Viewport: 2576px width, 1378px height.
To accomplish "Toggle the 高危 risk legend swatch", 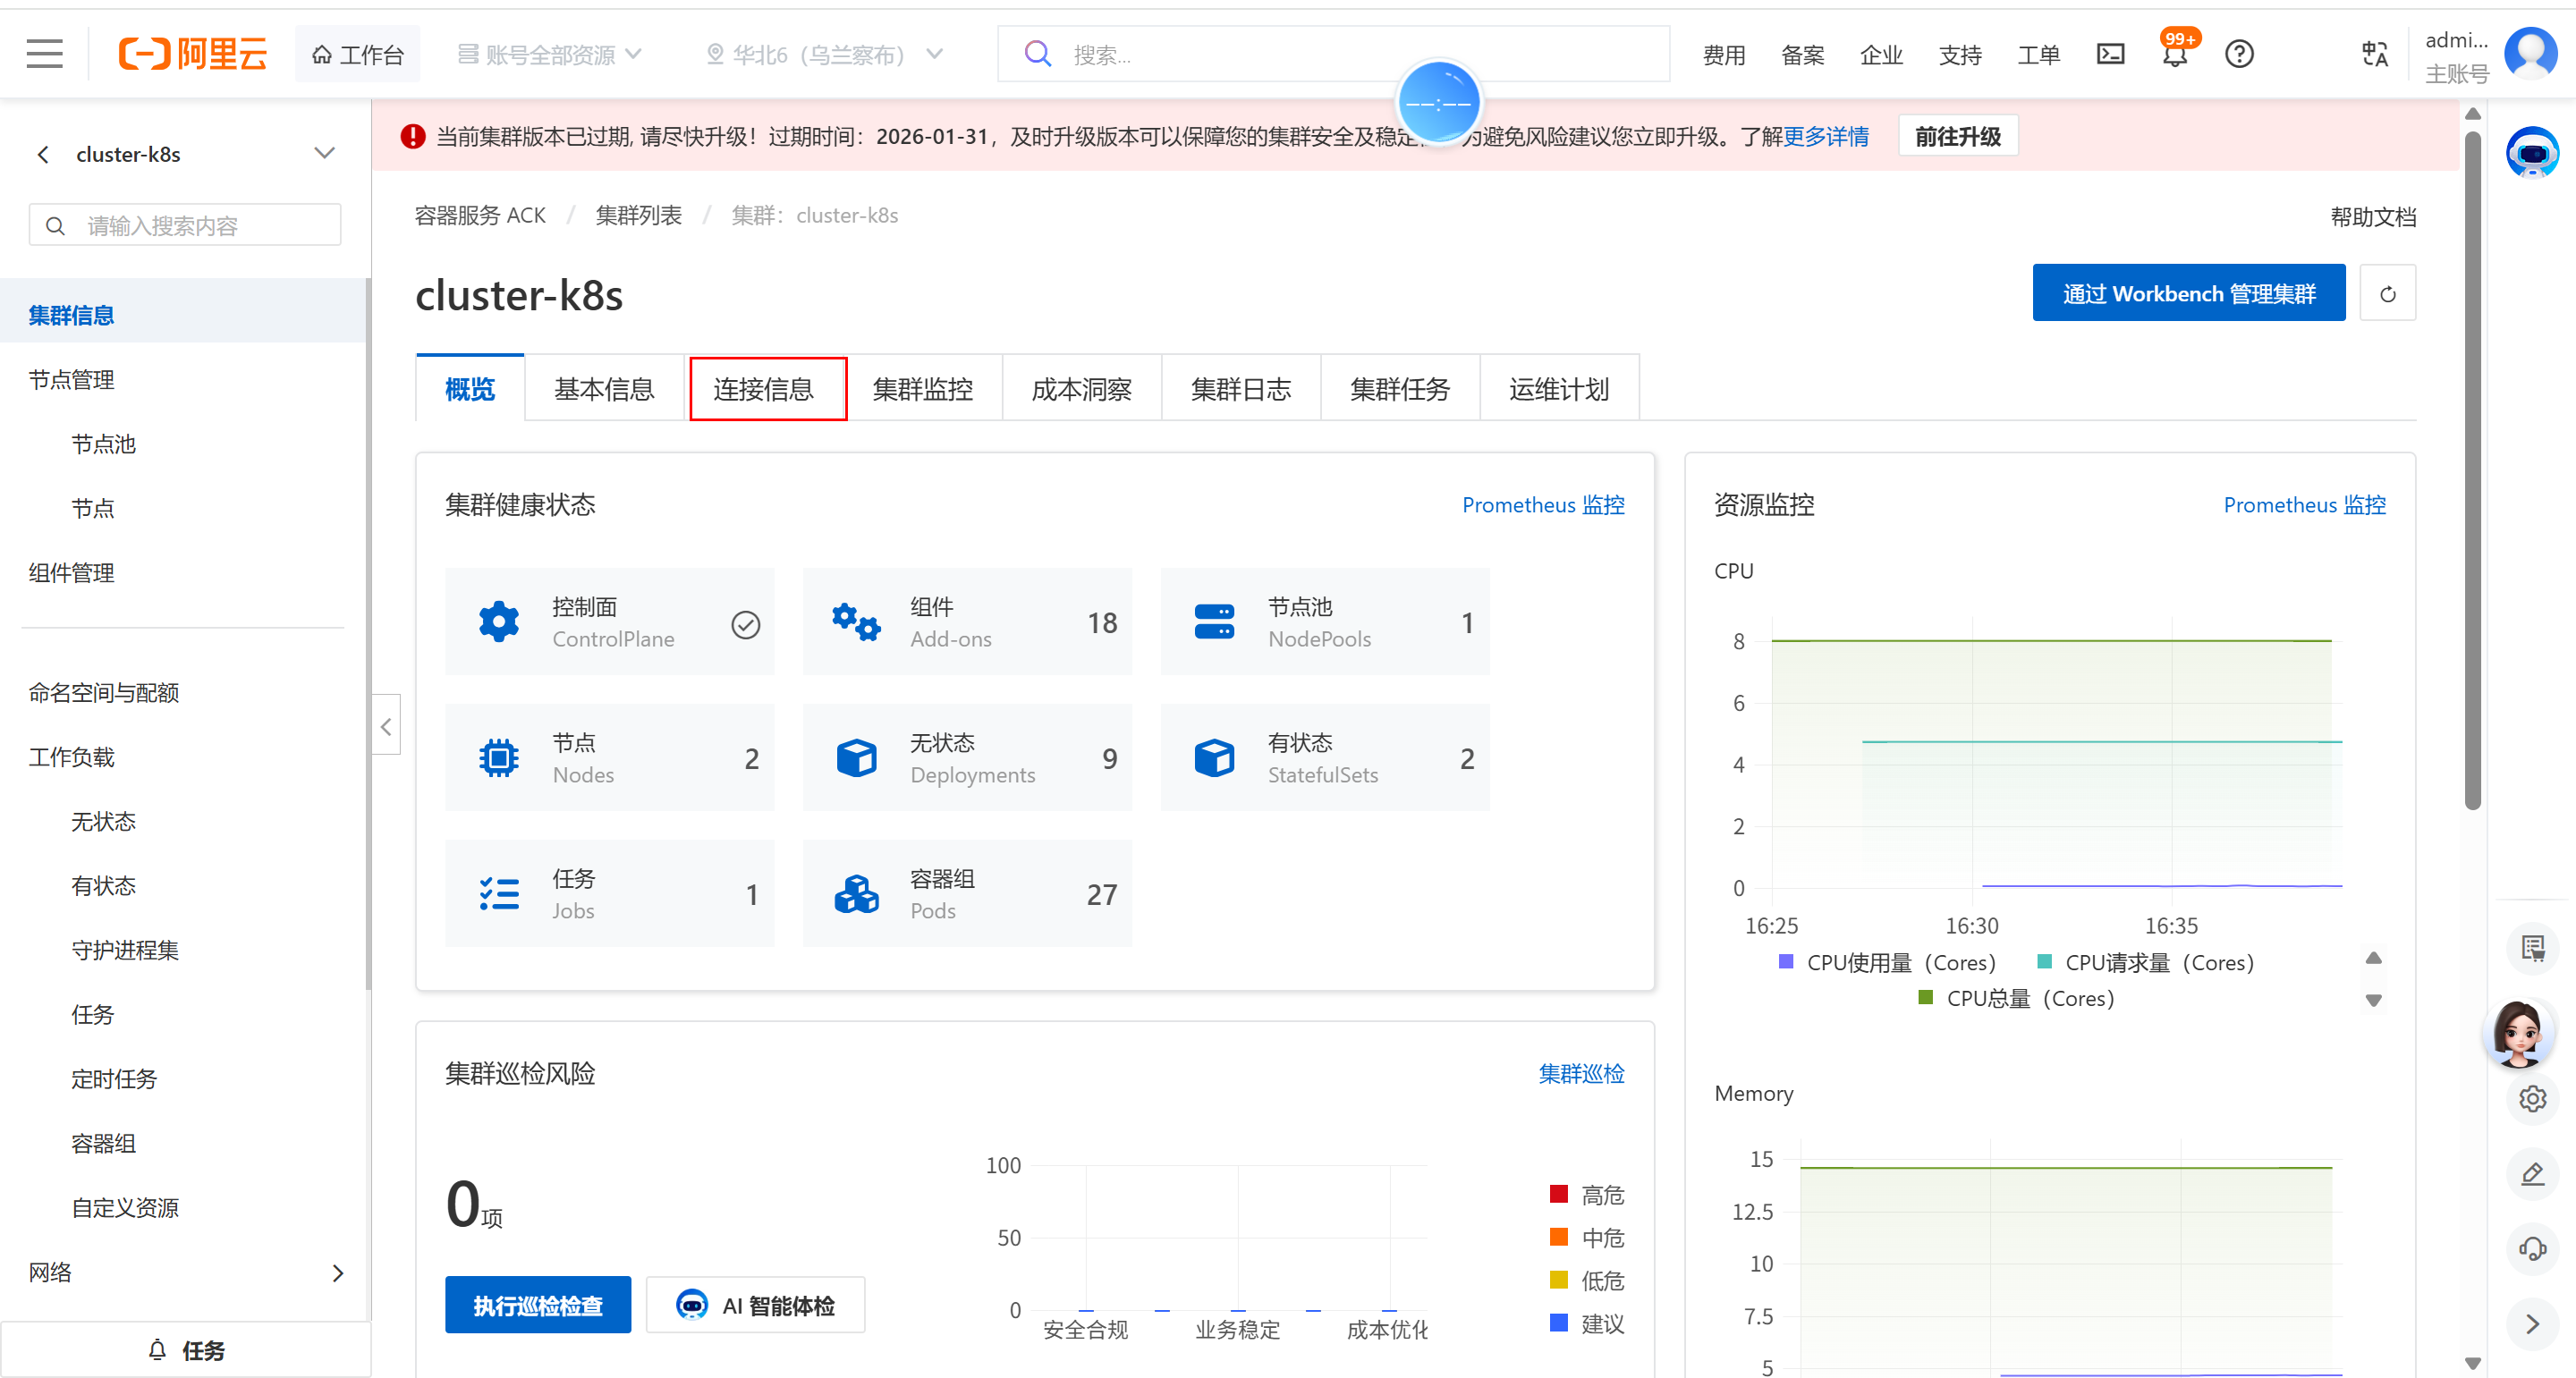I will (1558, 1195).
